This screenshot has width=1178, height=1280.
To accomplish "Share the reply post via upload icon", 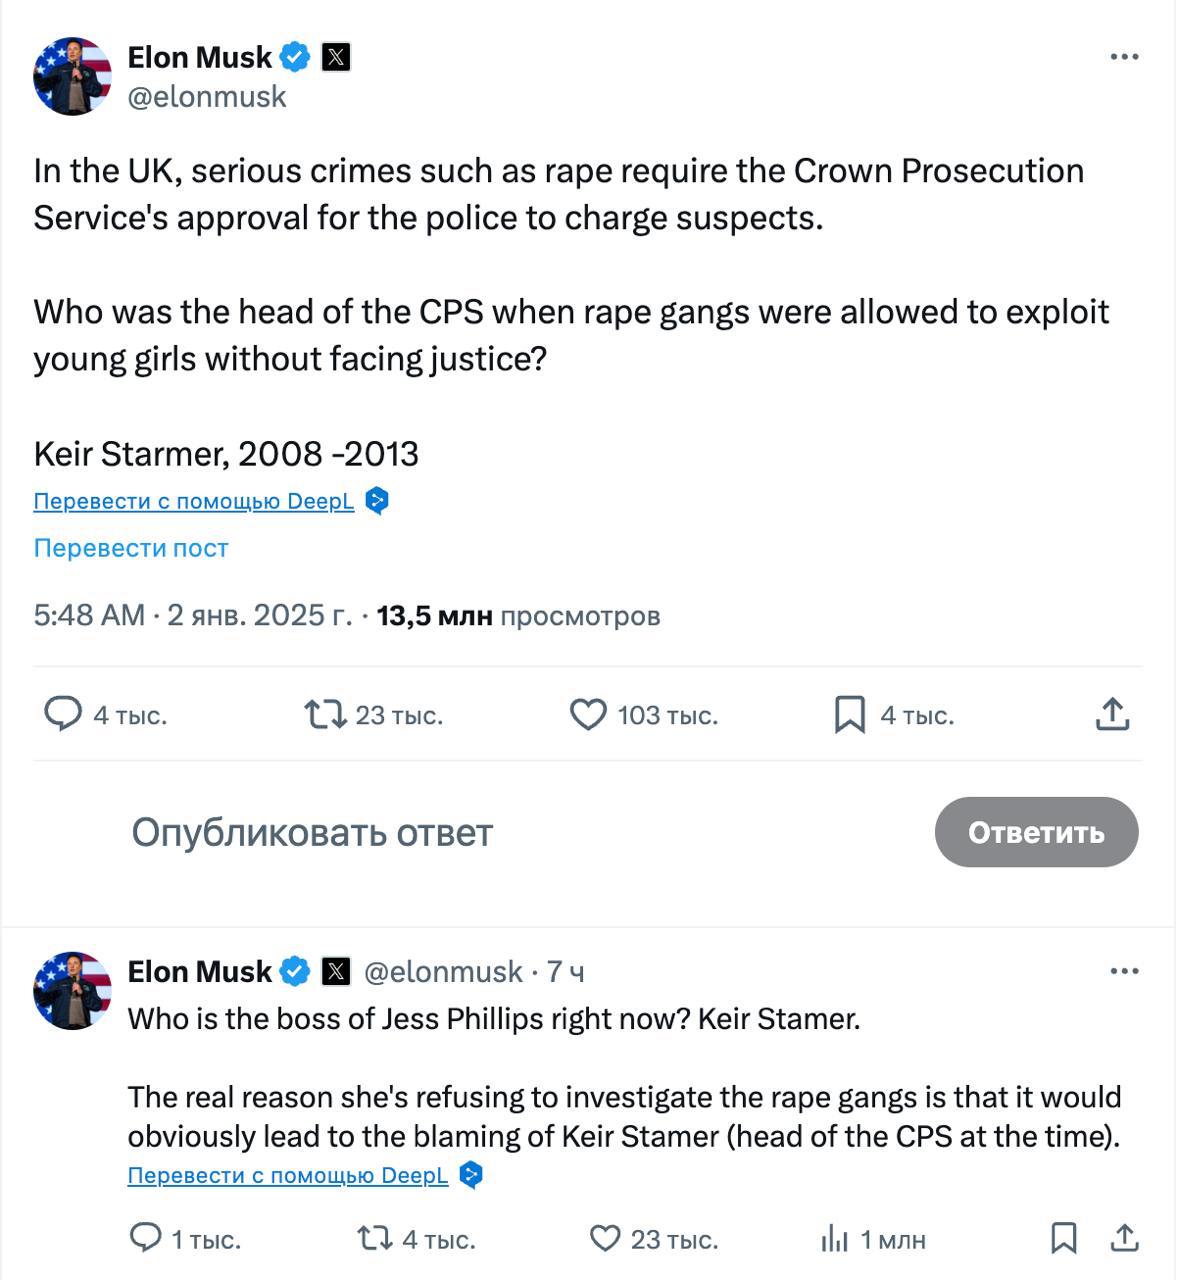I will (x=1125, y=1238).
